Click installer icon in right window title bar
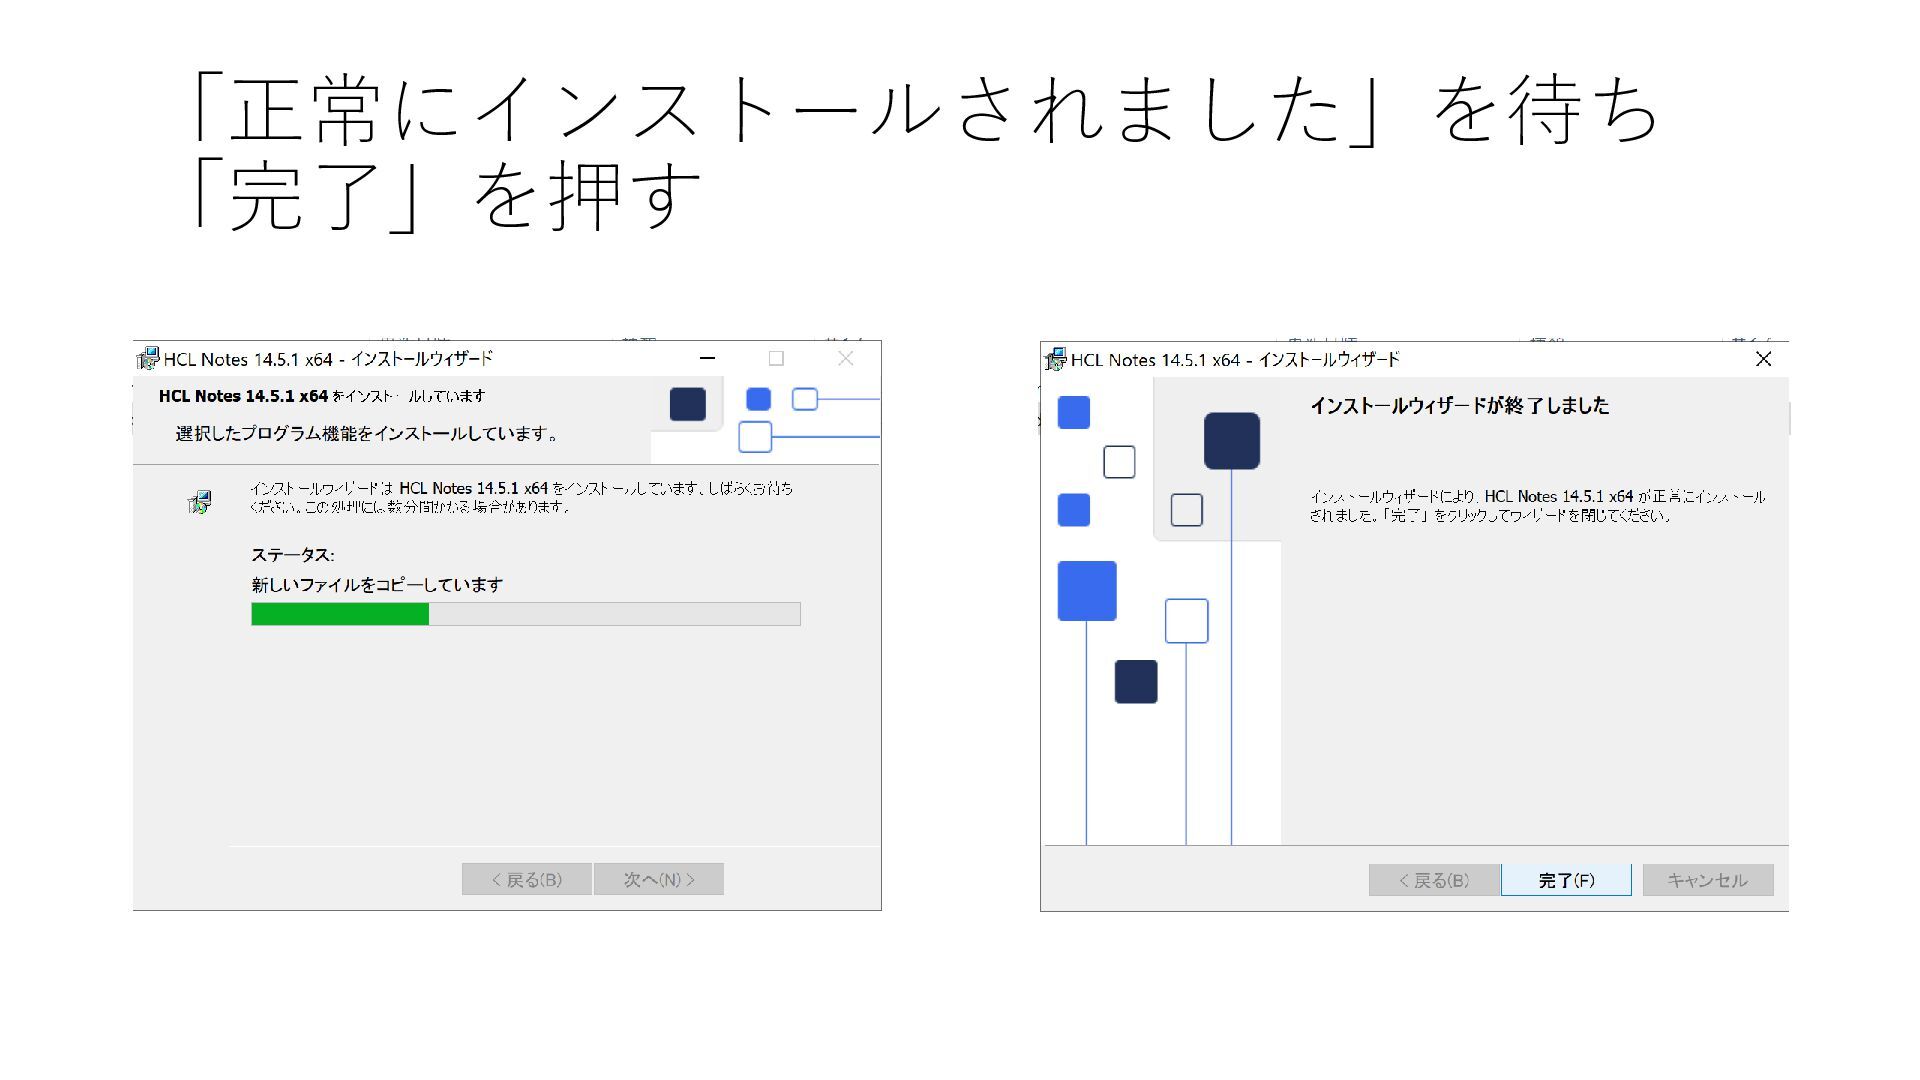1920x1080 pixels. point(1055,359)
